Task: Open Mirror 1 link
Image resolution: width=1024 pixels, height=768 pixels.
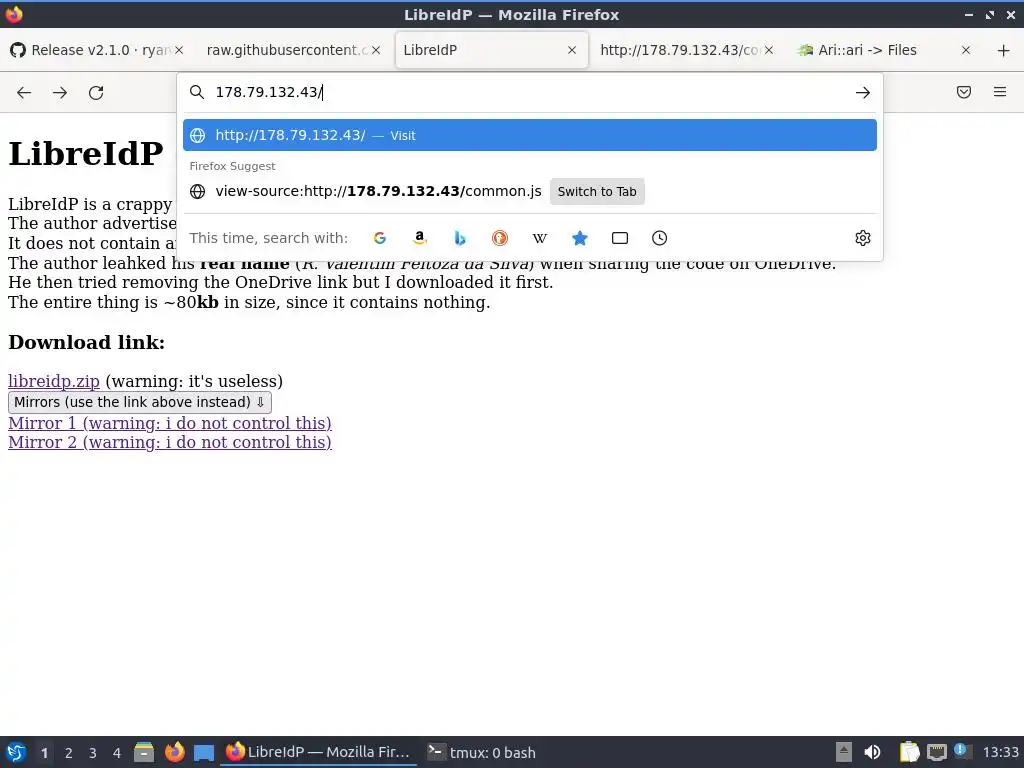Action: point(170,423)
